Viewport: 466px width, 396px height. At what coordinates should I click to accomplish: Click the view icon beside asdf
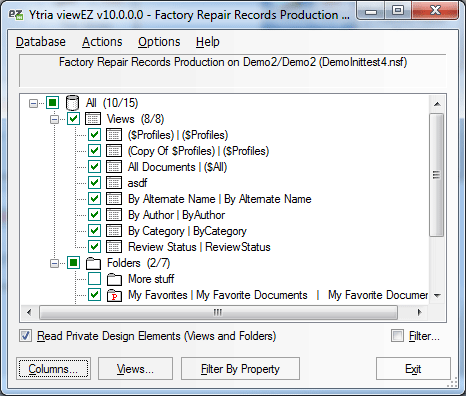pyautogui.click(x=114, y=183)
